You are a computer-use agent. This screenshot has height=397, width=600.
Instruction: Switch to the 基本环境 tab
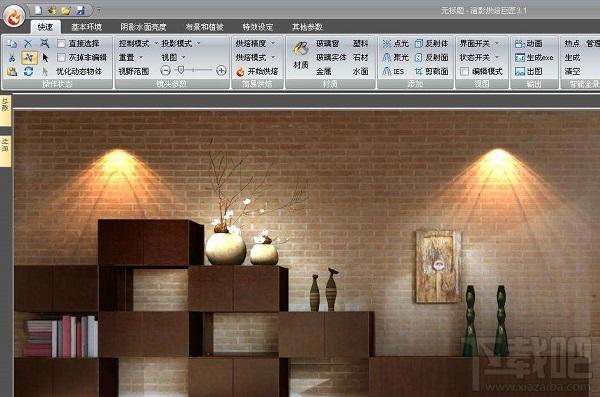86,27
